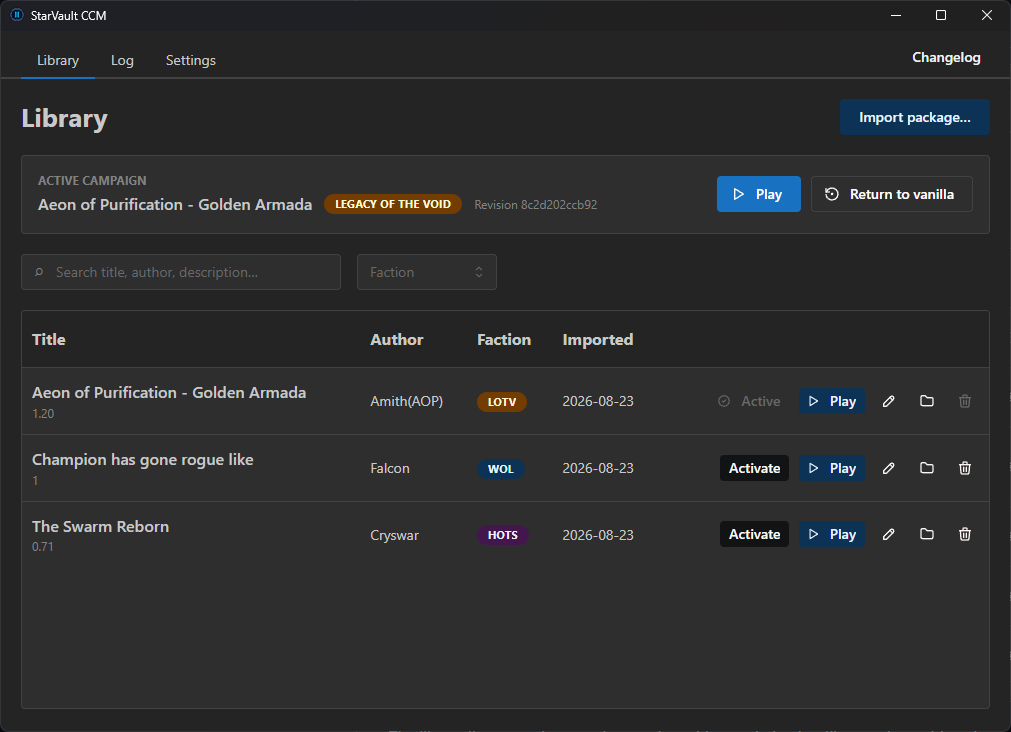Open folder for Aeon of Purification campaign
The width and height of the screenshot is (1011, 732).
pos(927,401)
